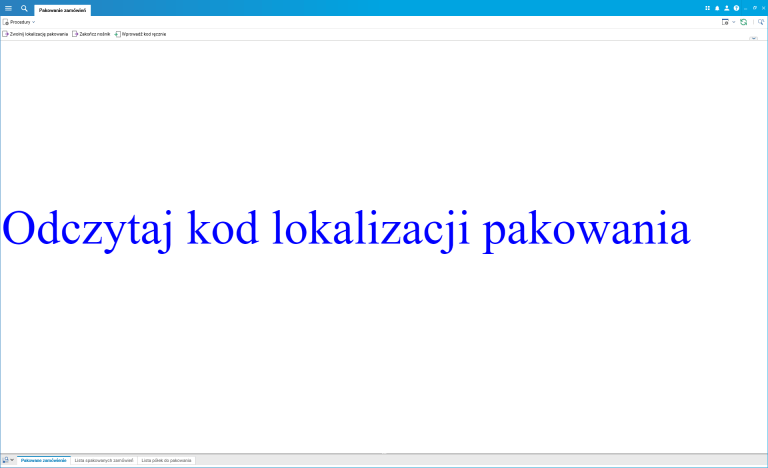
Task: Open notifications bell icon
Action: pyautogui.click(x=717, y=8)
